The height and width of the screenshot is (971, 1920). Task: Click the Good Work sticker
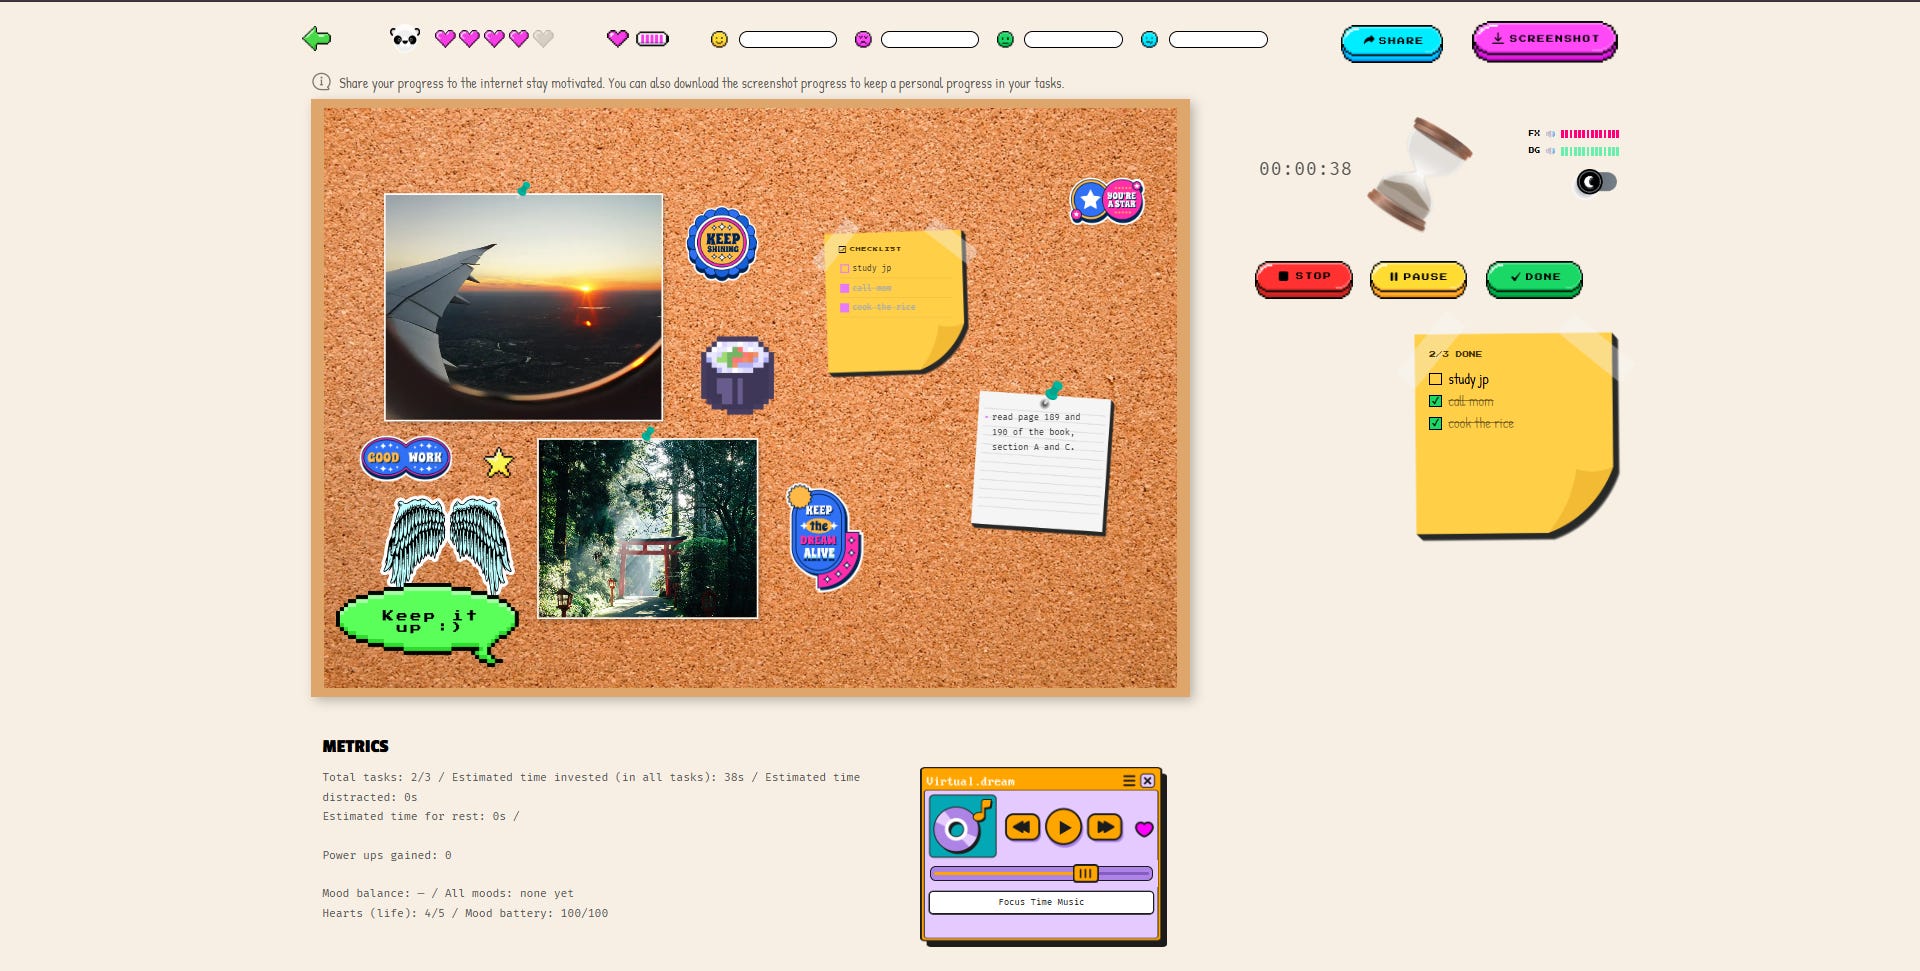[x=405, y=458]
